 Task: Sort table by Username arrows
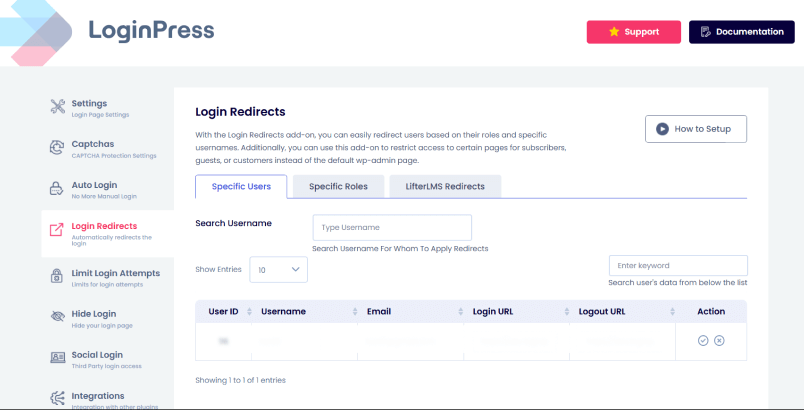(x=355, y=312)
